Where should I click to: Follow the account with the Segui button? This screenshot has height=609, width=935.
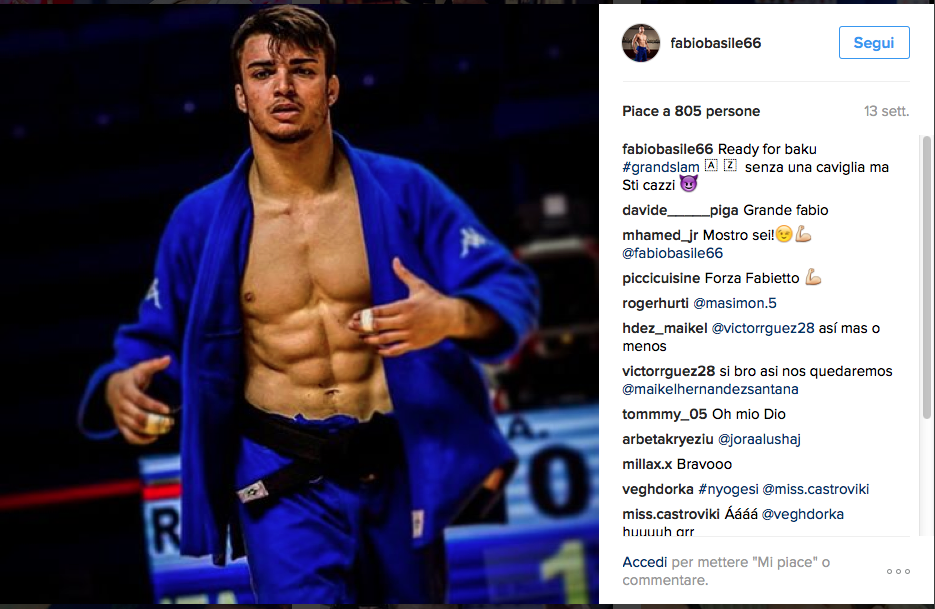pyautogui.click(x=874, y=42)
